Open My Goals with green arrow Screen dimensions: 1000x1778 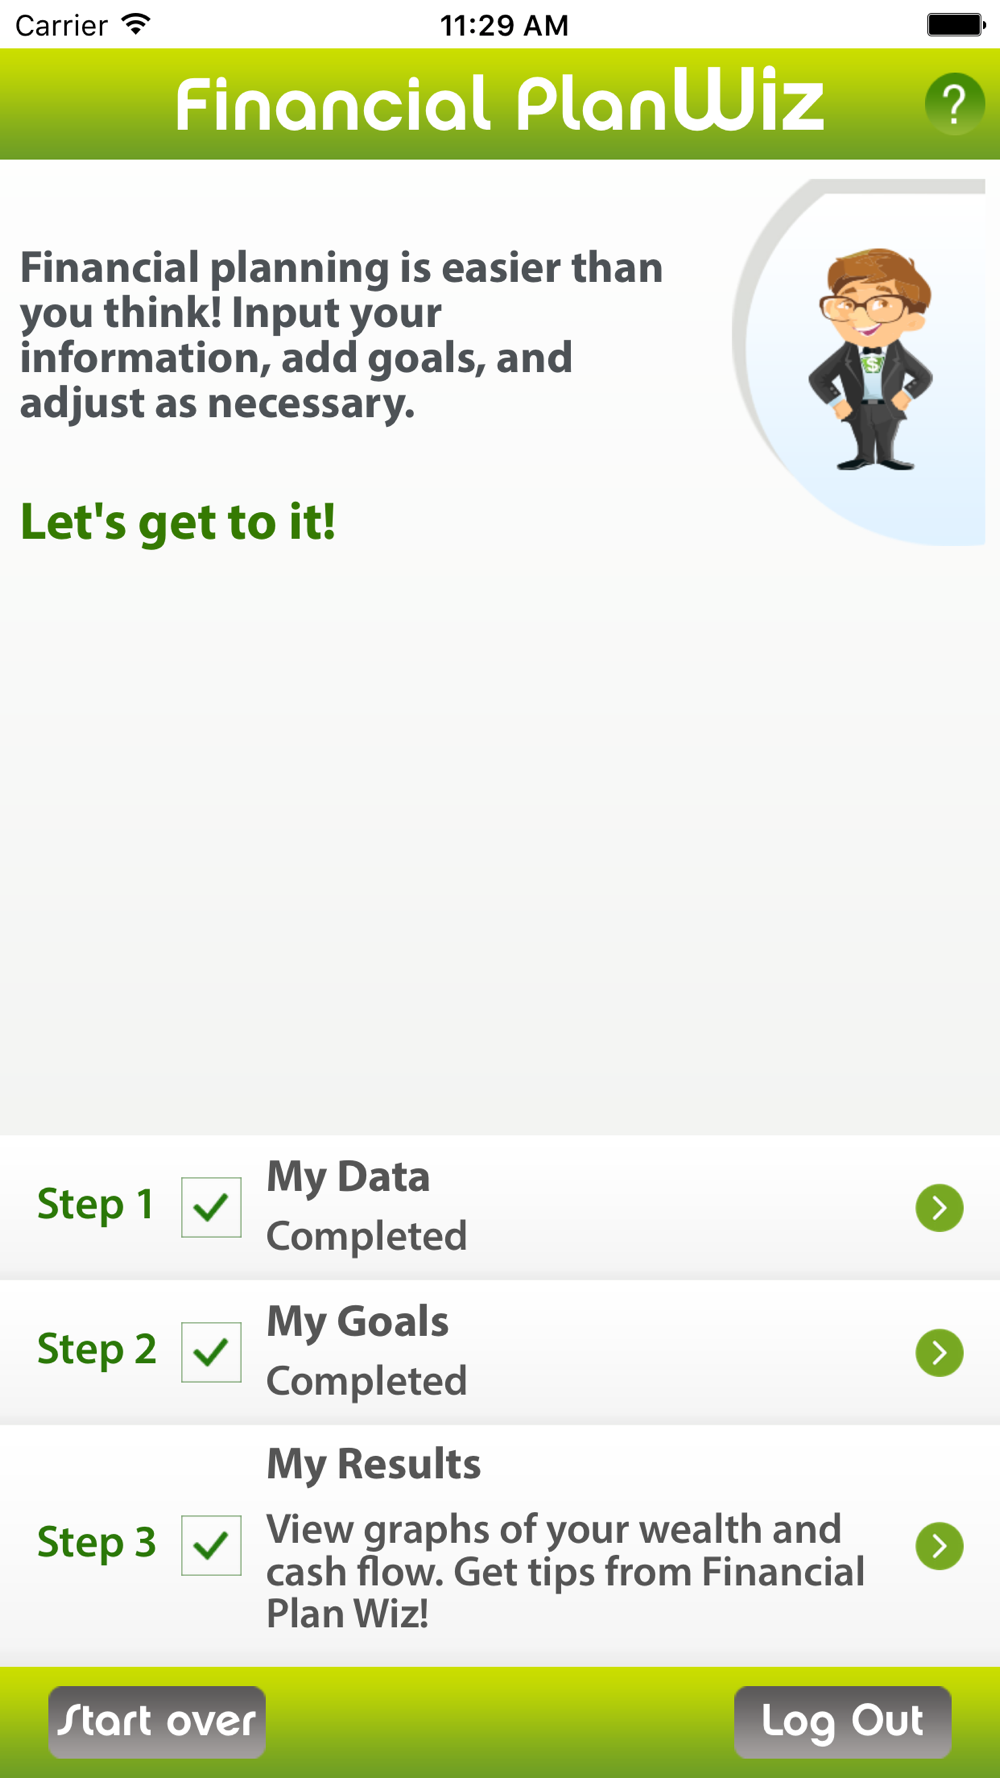[939, 1353]
